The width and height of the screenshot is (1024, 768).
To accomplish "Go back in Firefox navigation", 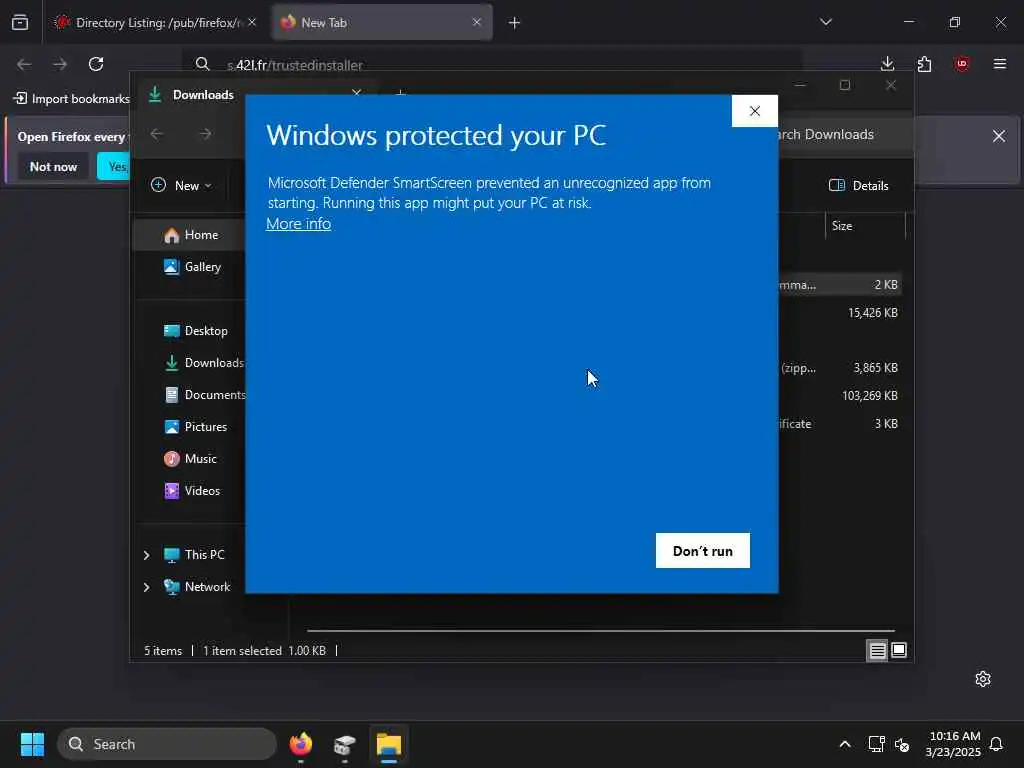I will click(24, 64).
